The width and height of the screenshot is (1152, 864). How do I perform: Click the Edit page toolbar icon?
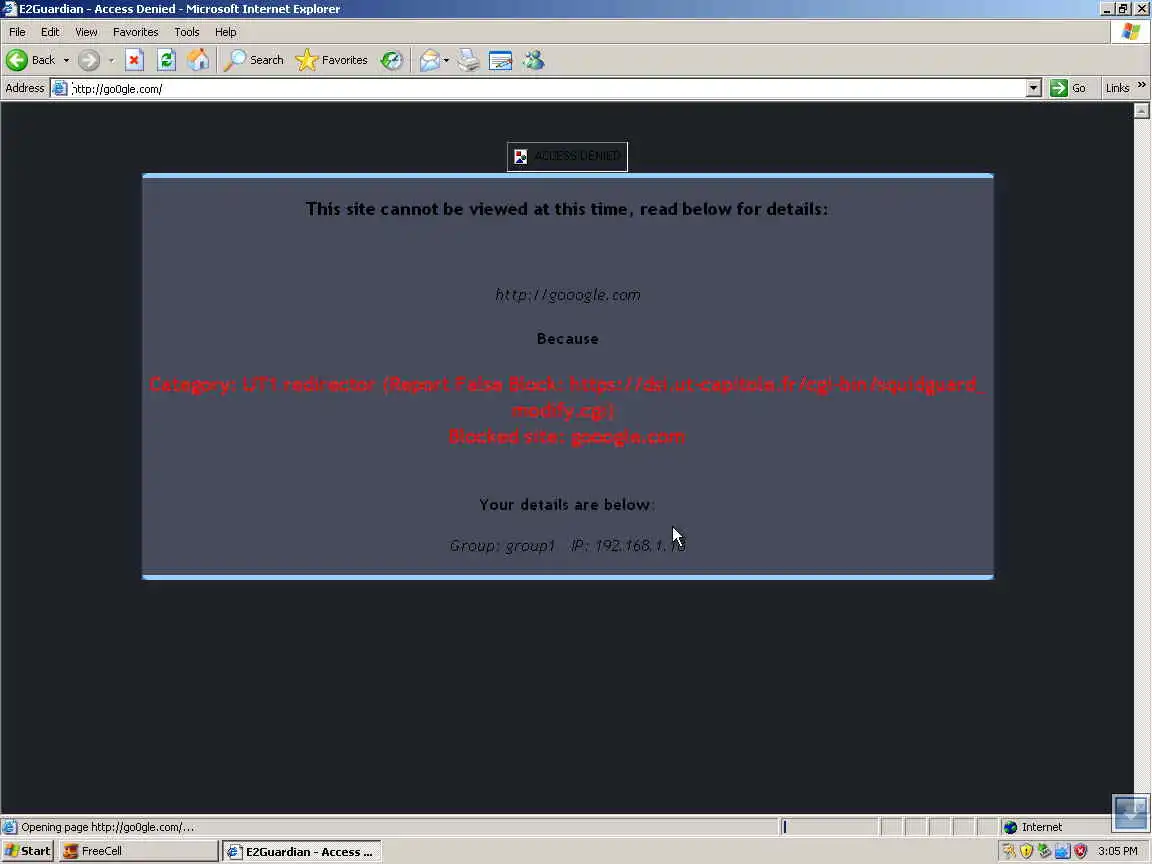click(x=500, y=60)
